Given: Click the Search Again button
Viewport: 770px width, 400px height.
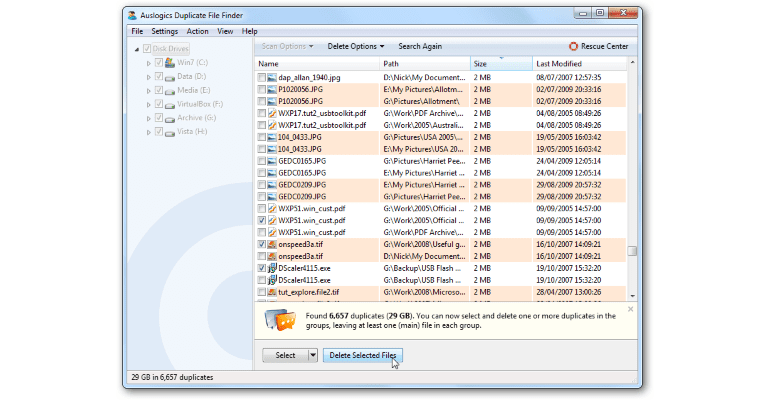Looking at the screenshot, I should 420,46.
